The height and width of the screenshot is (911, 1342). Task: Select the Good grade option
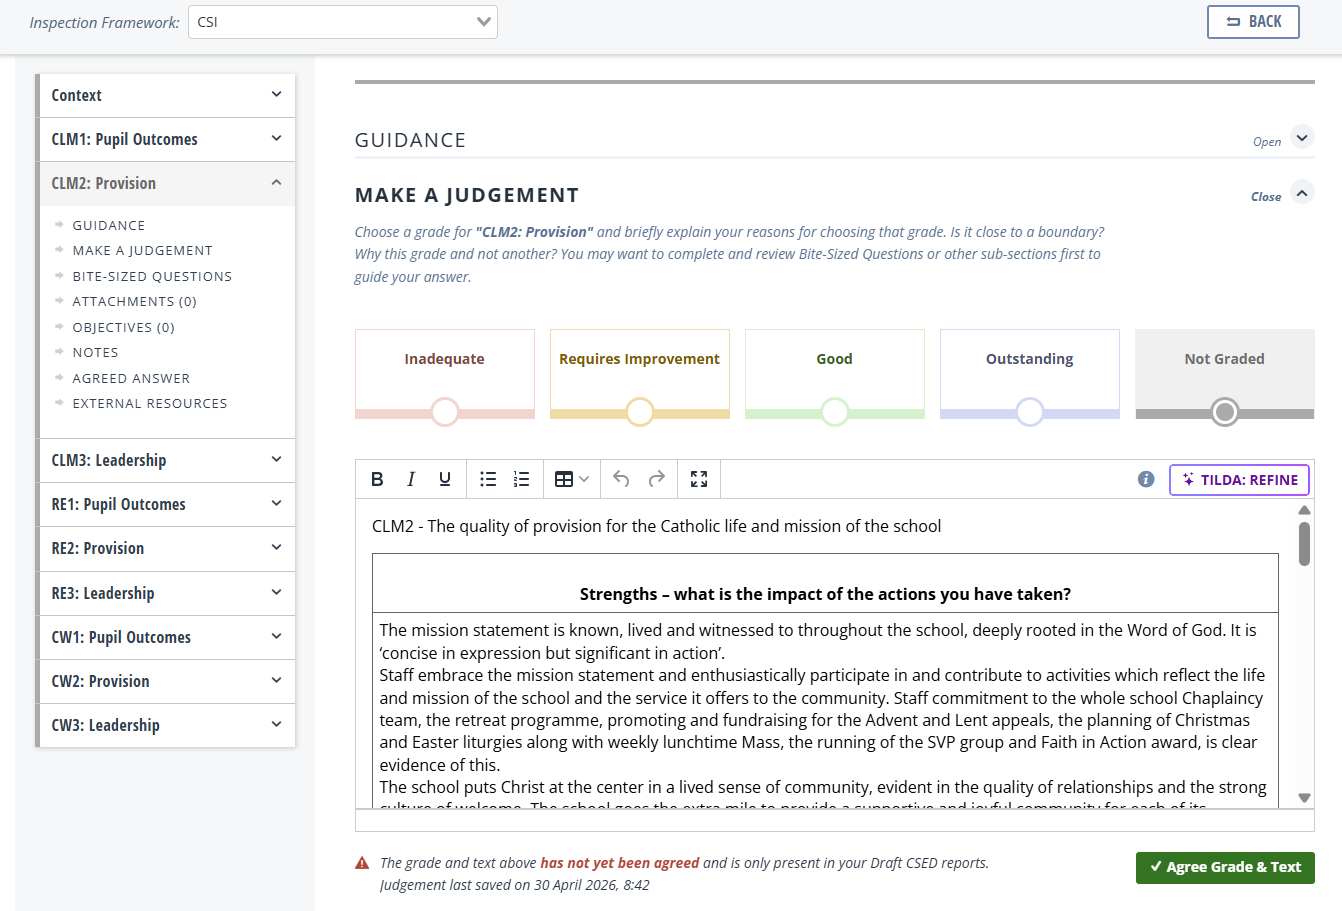pos(834,374)
